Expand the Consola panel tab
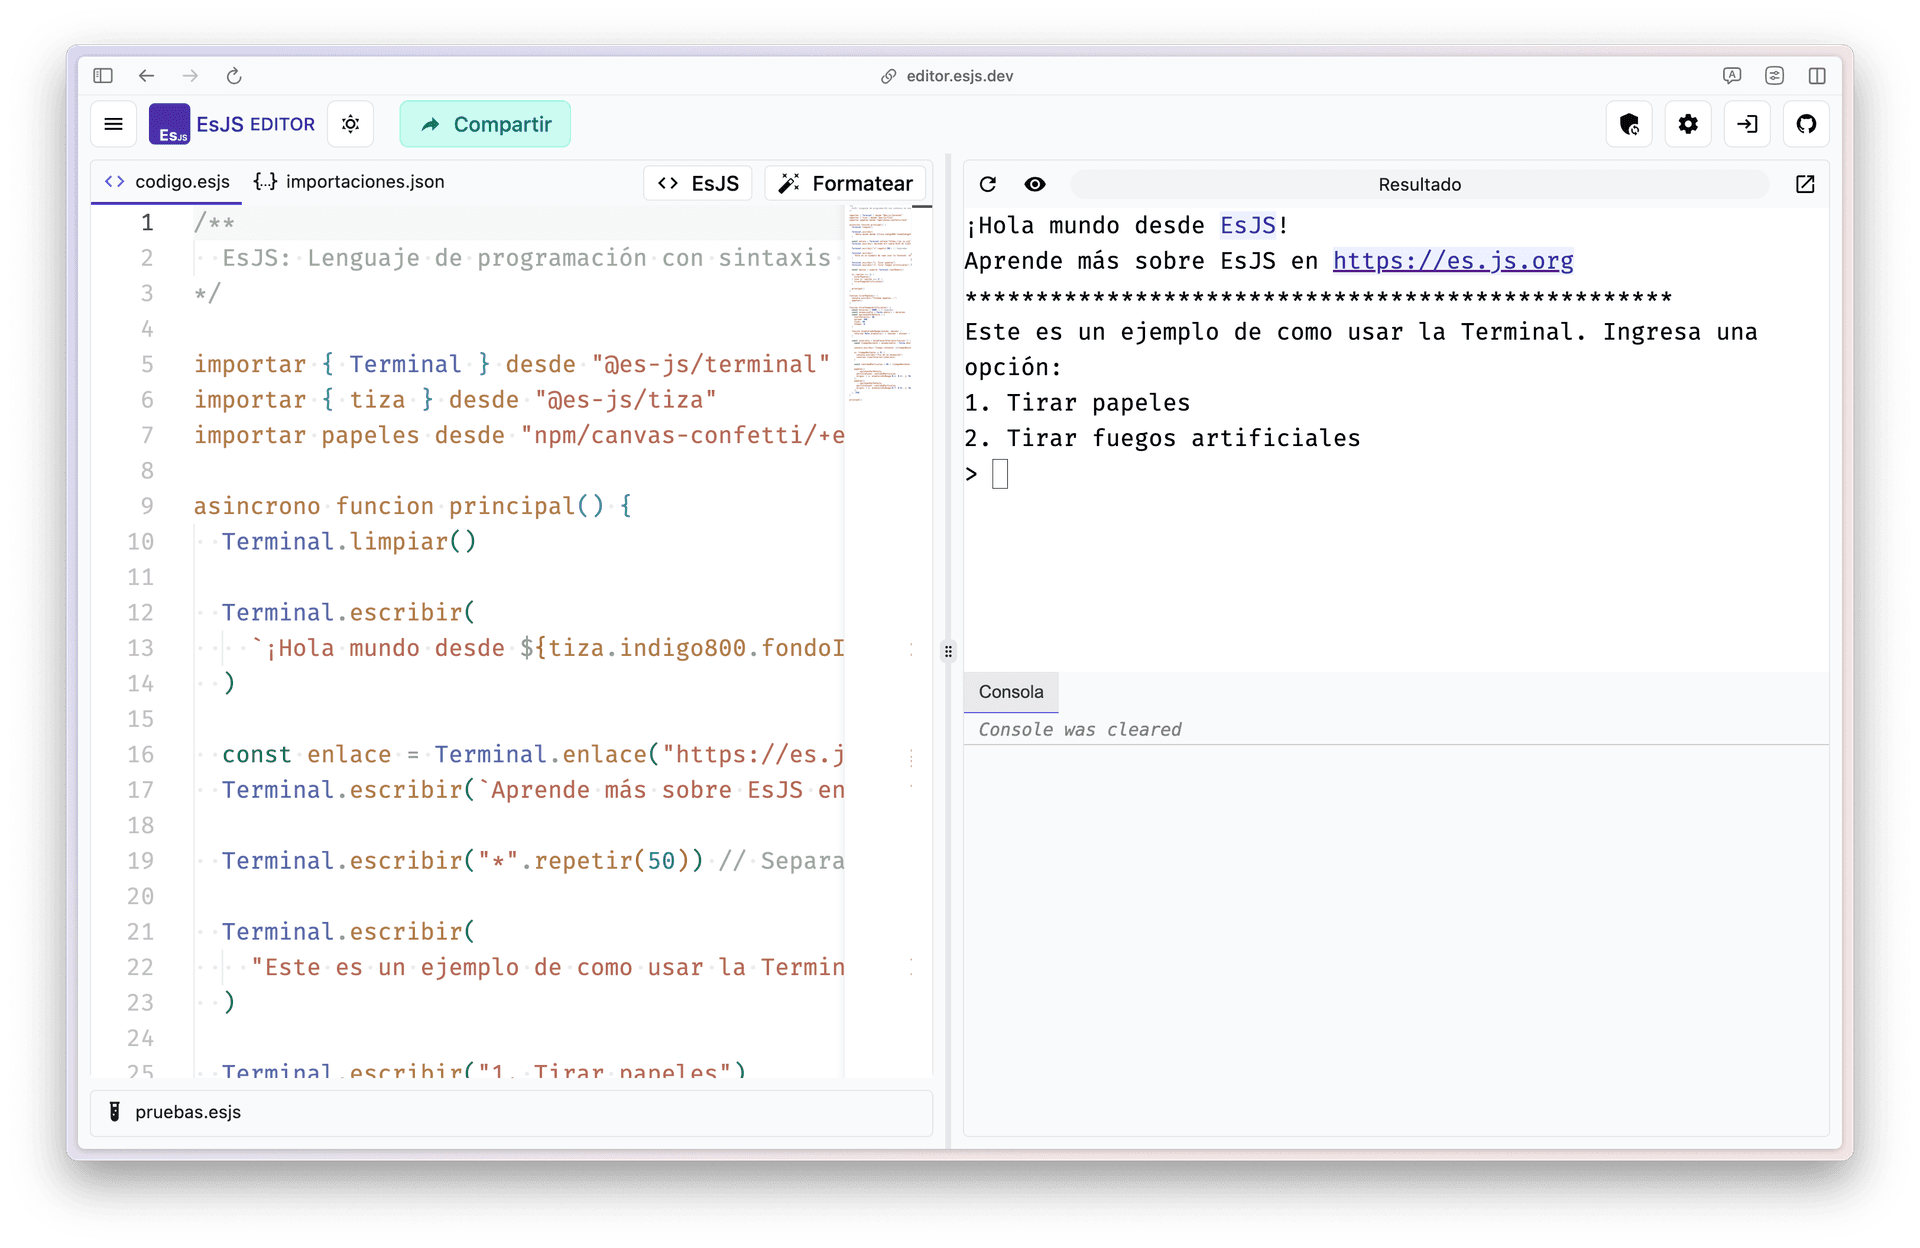 tap(1011, 692)
